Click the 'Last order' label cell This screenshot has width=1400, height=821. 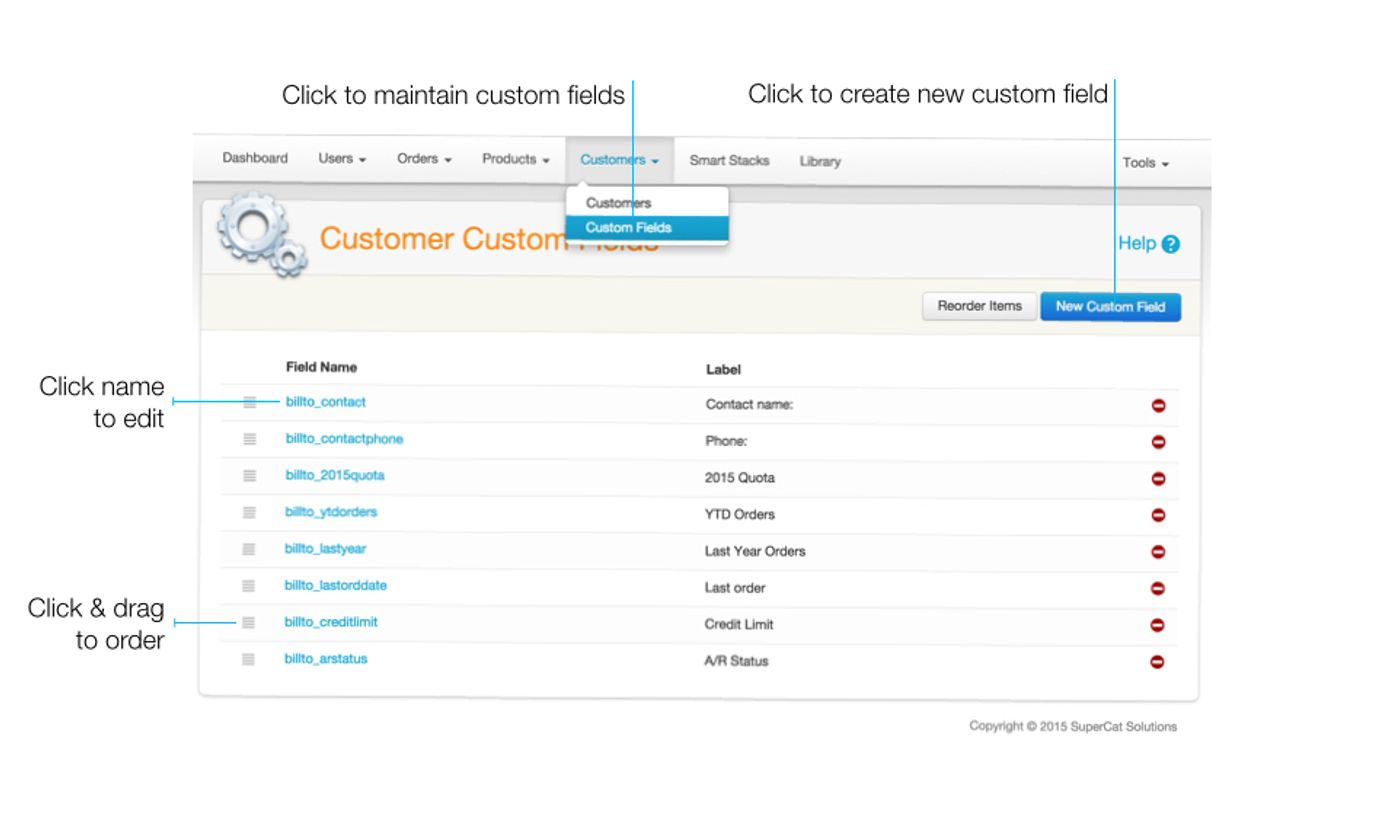click(x=735, y=588)
